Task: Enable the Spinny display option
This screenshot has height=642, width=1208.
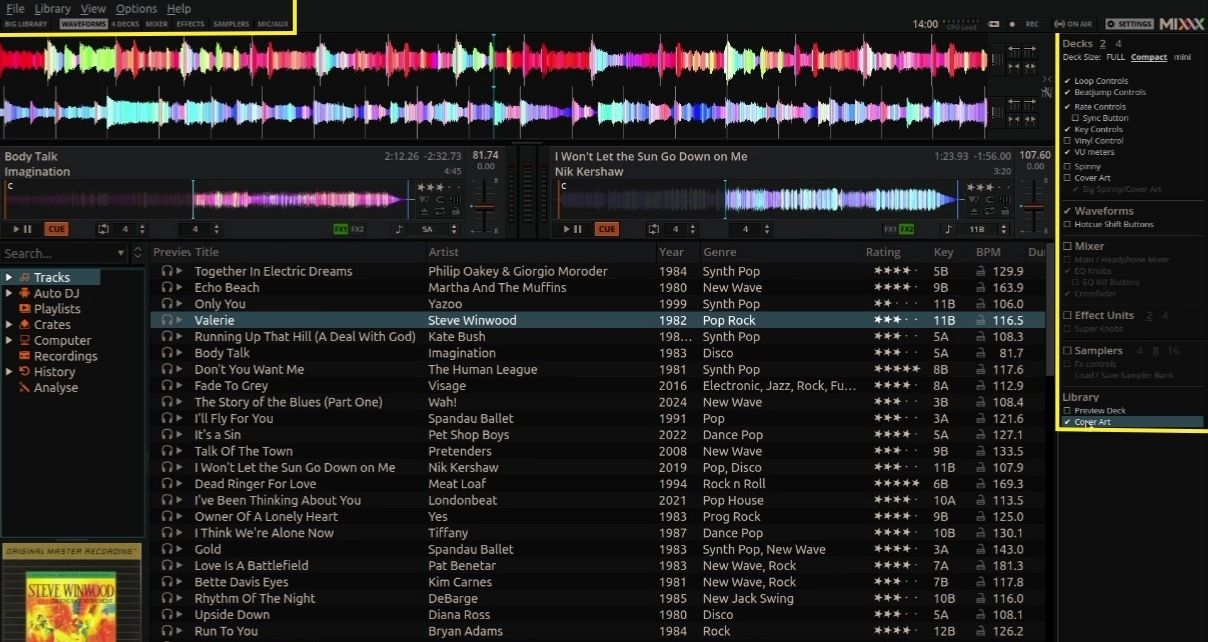Action: (x=1068, y=166)
